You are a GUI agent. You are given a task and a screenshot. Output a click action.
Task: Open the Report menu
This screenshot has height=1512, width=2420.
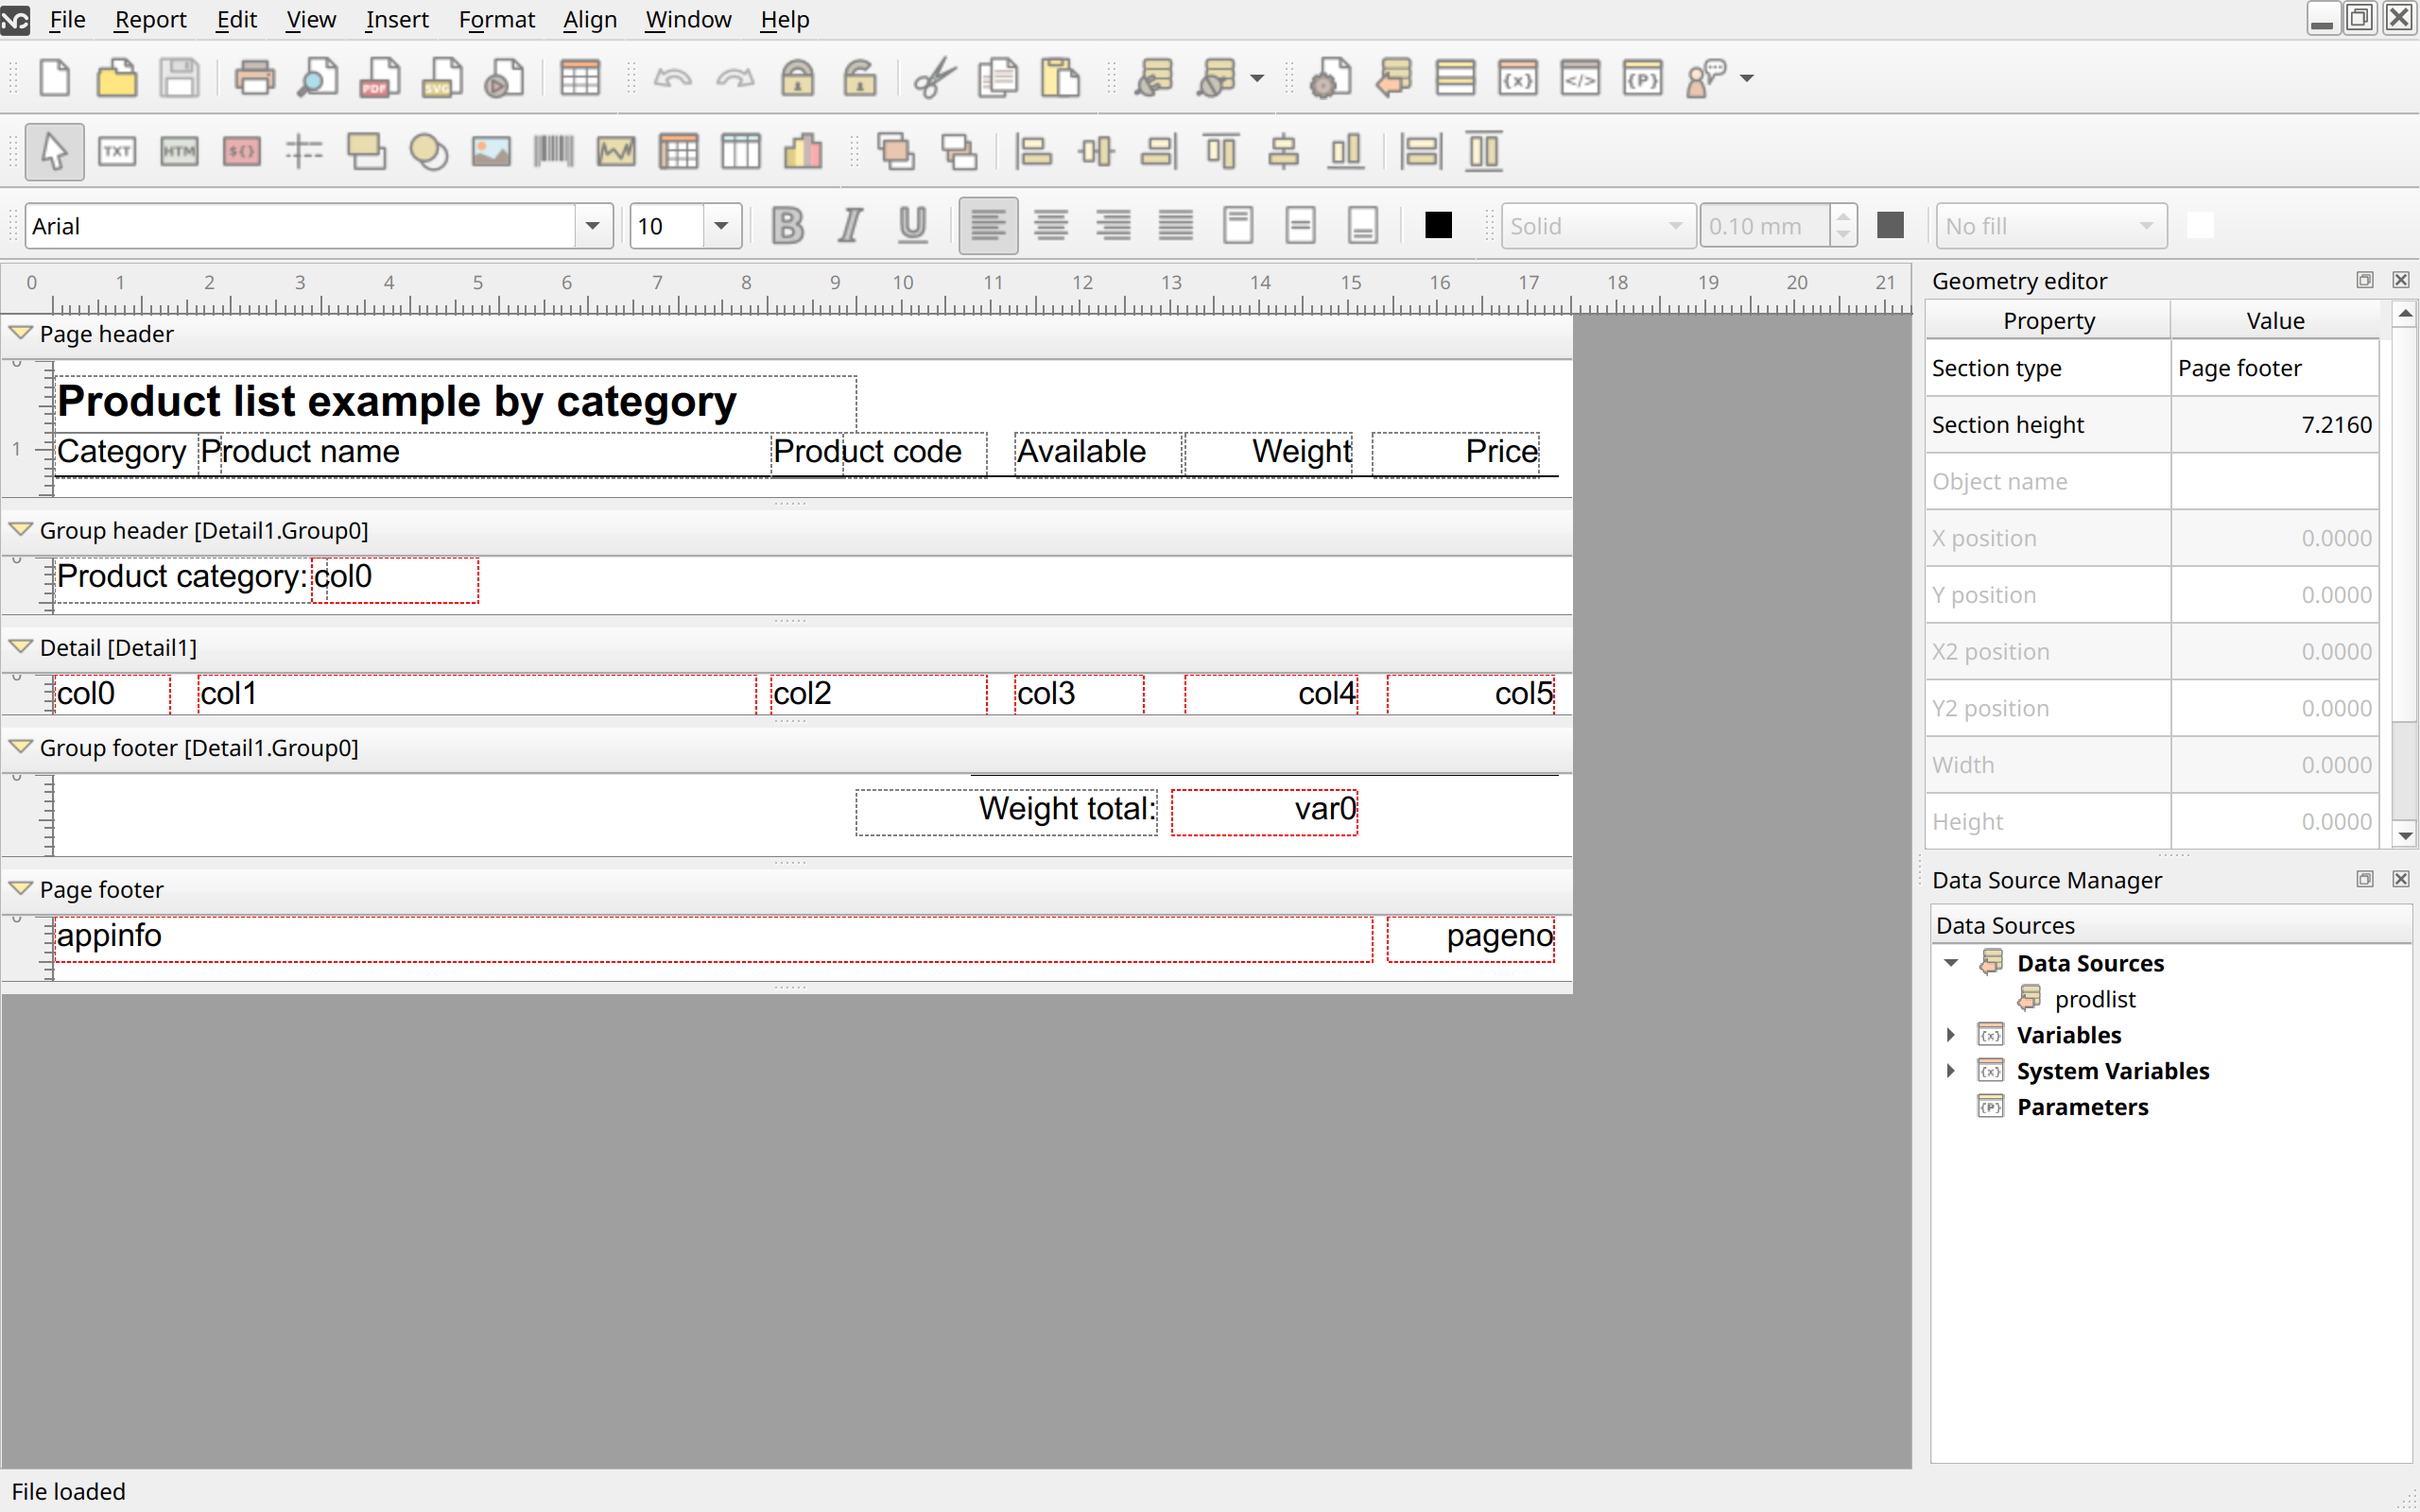[x=150, y=19]
